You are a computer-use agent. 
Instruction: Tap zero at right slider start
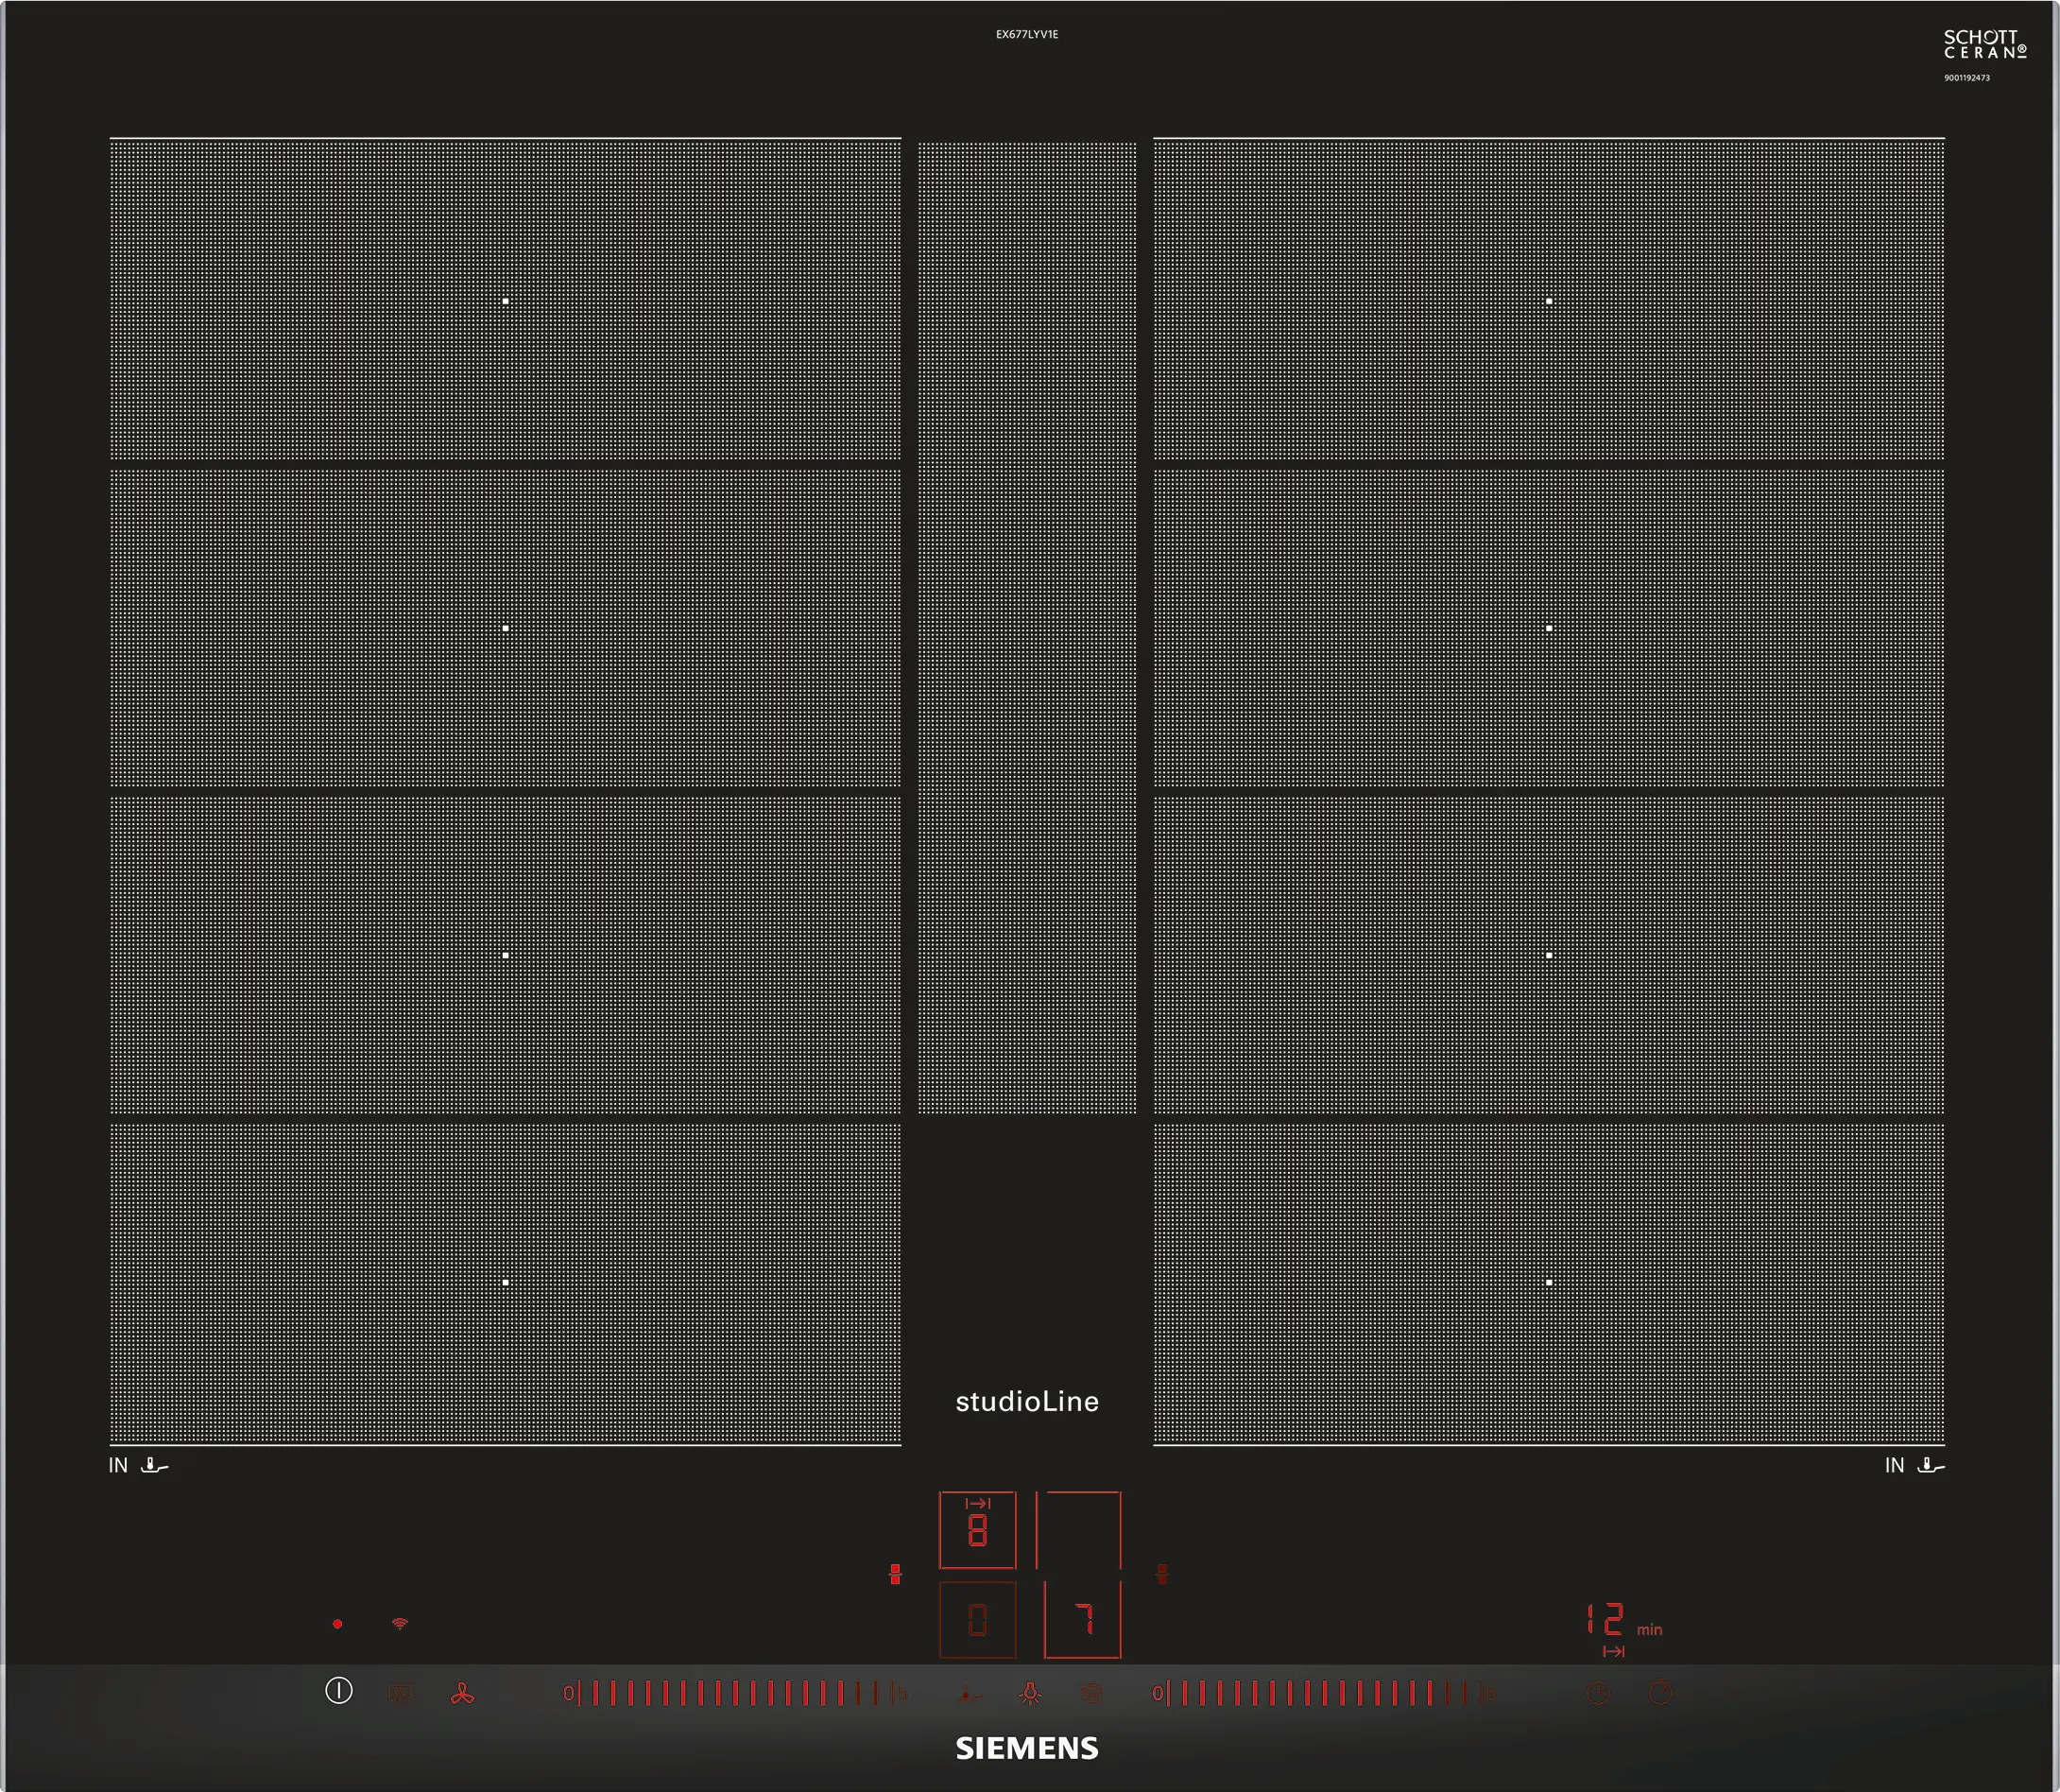point(1157,1694)
